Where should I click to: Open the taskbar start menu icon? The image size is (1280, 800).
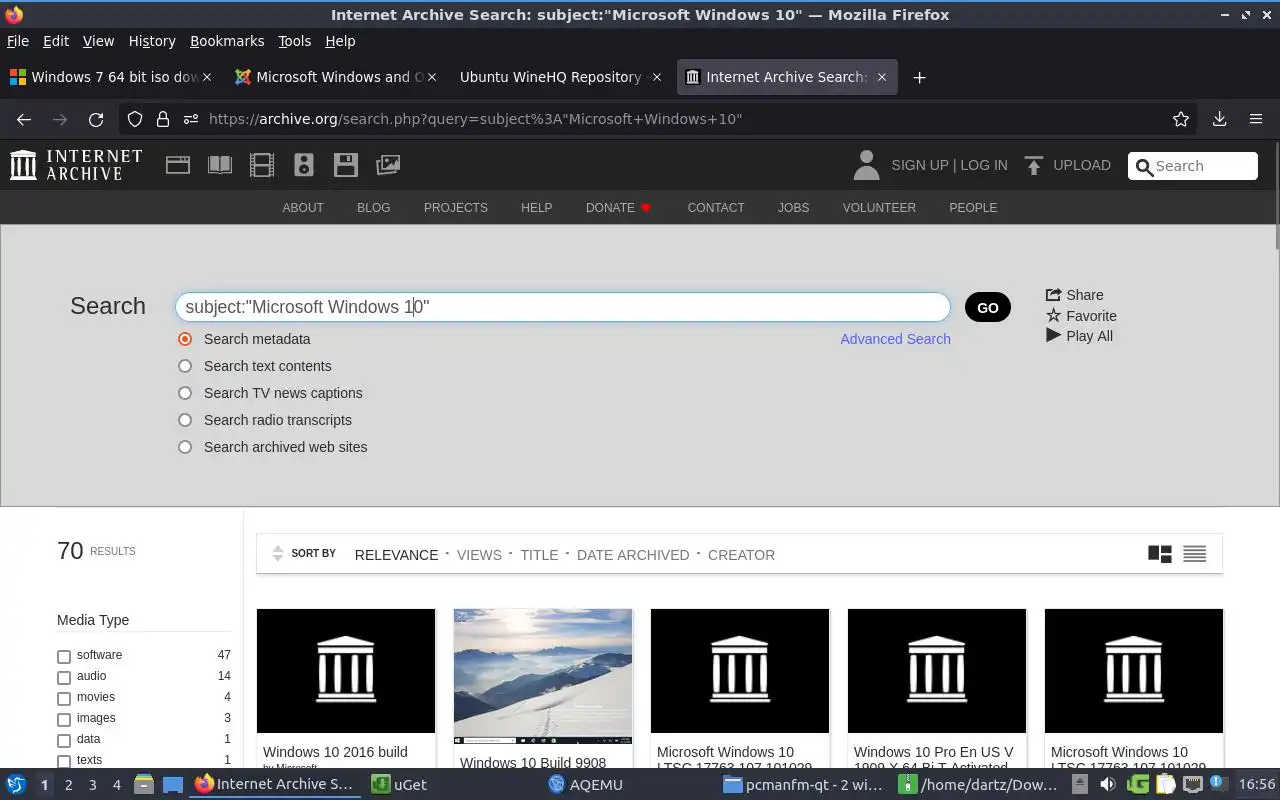tap(16, 785)
